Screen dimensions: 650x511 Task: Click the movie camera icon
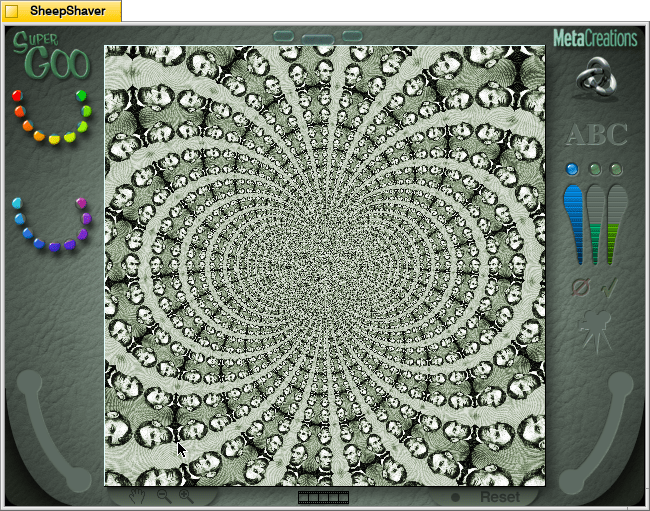coord(596,331)
